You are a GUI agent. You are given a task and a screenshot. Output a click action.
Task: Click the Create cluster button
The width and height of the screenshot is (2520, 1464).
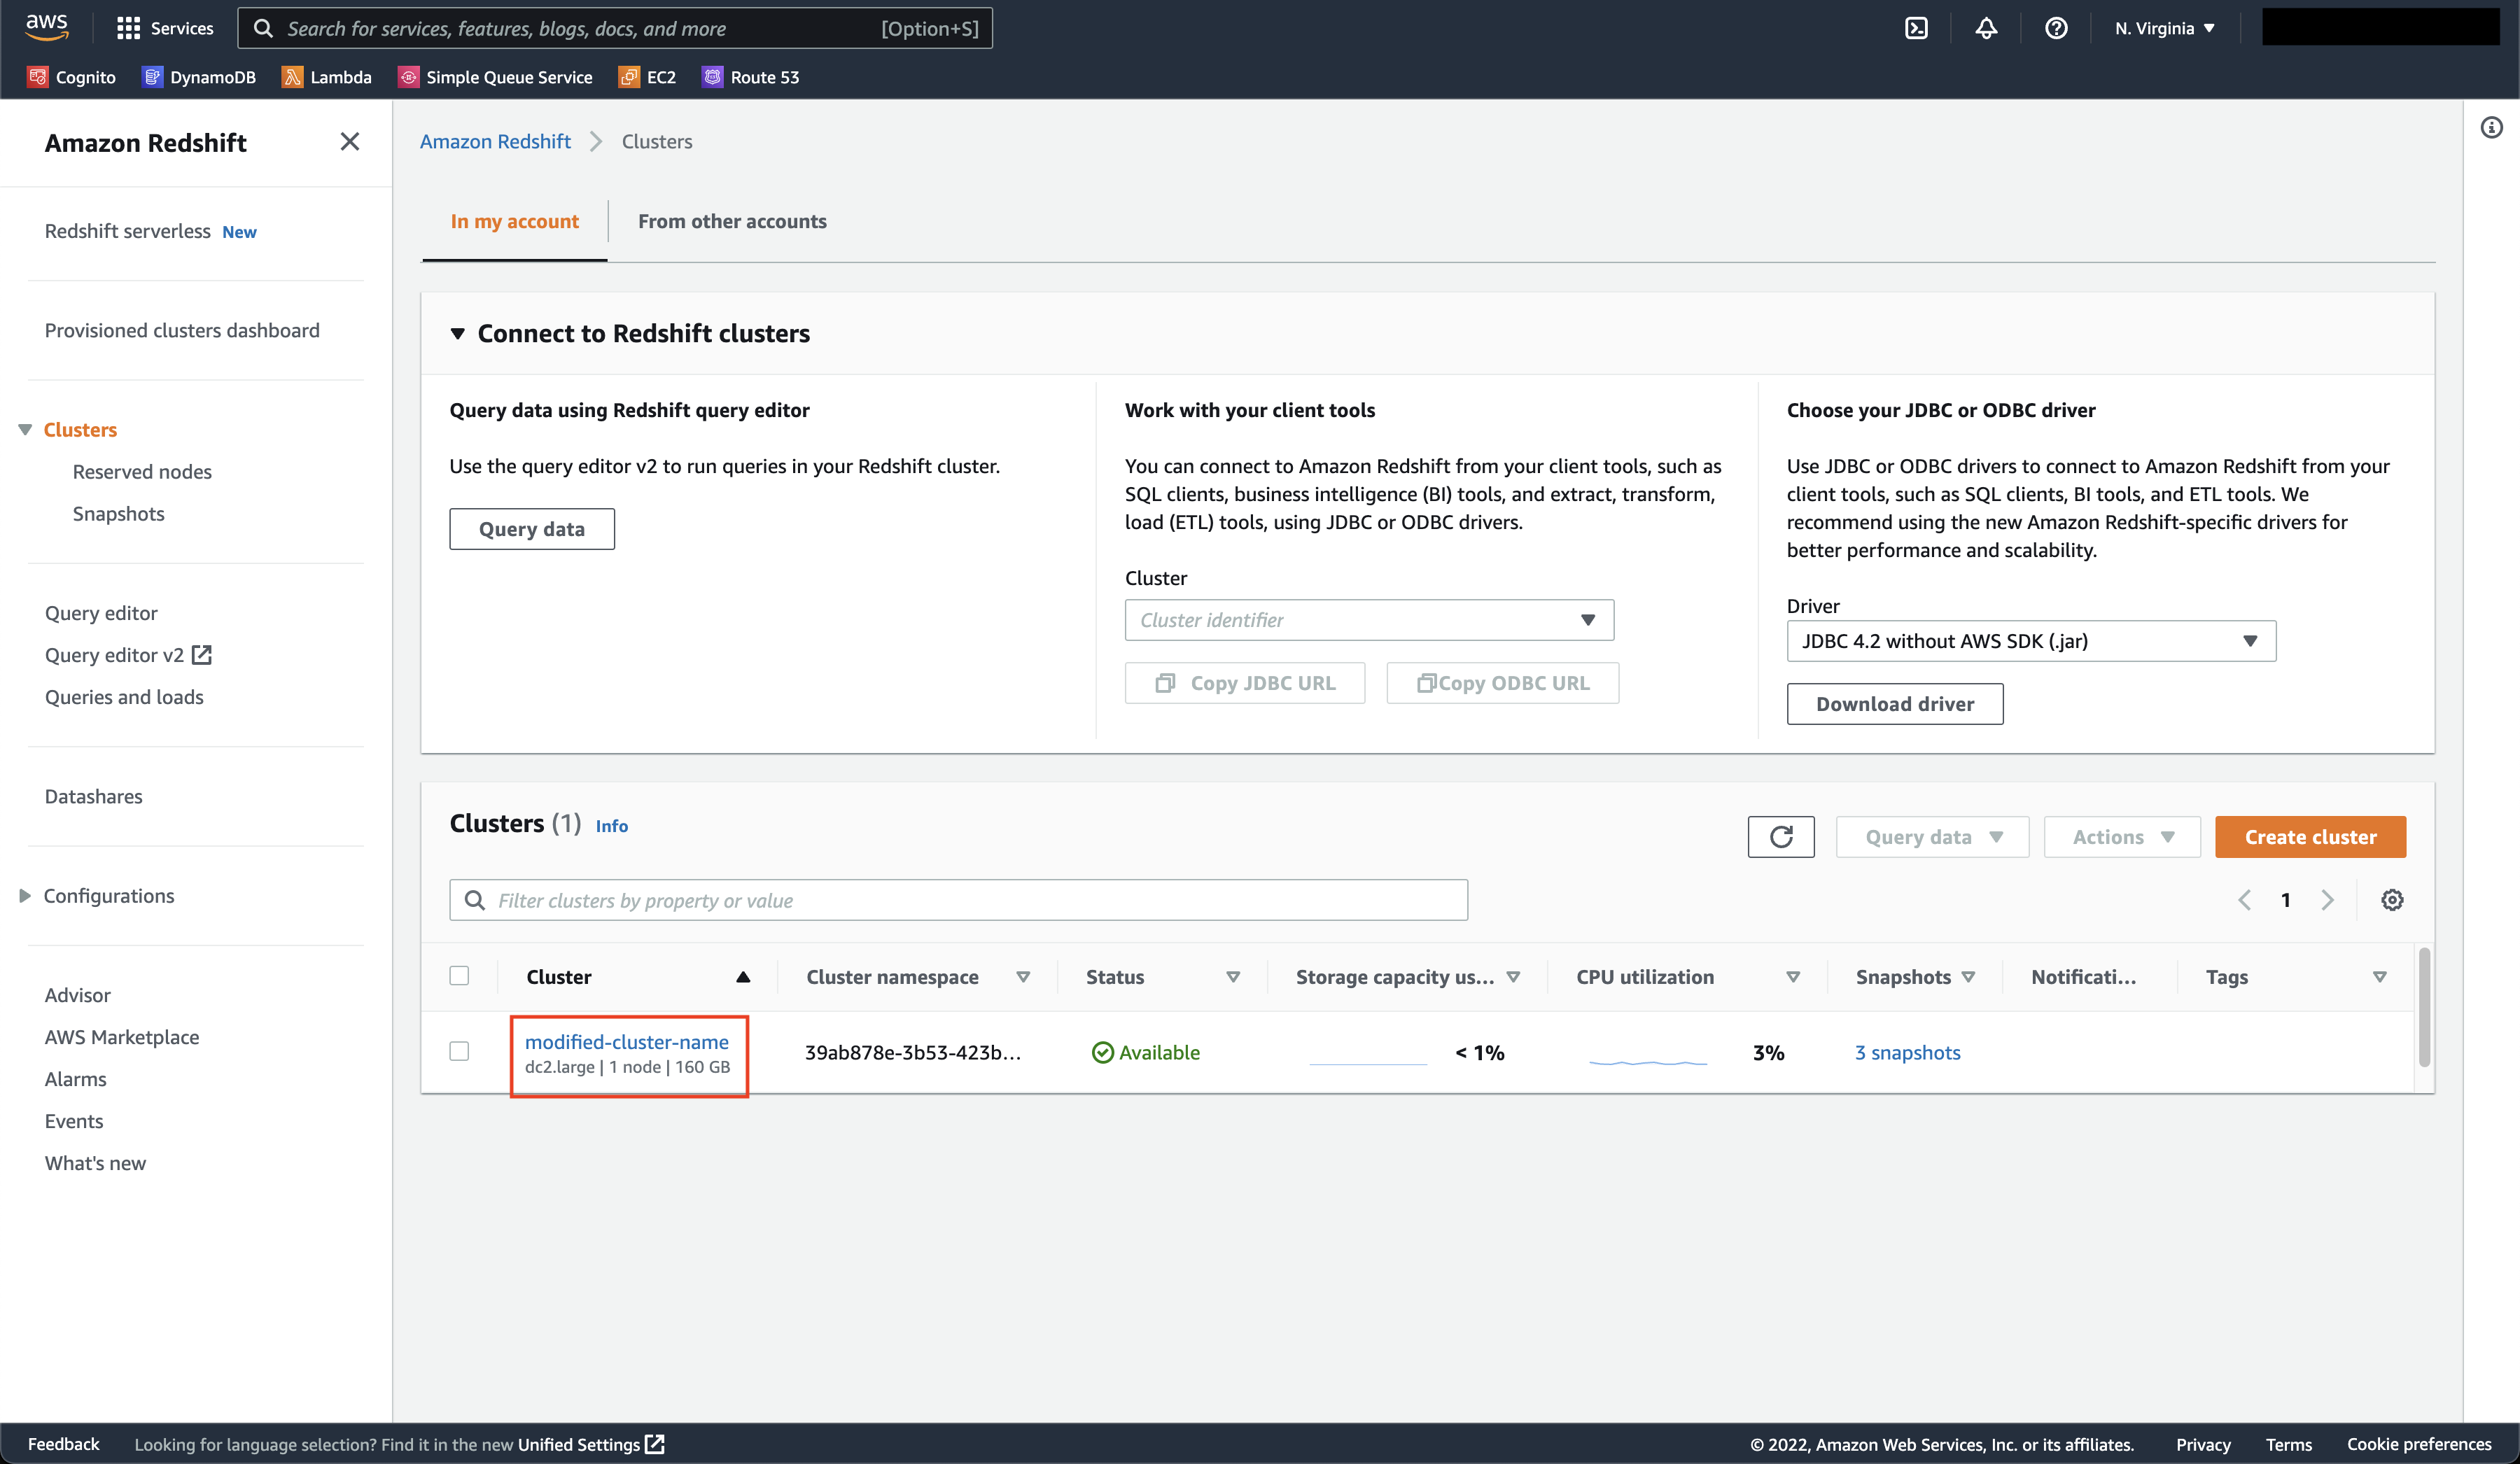tap(2310, 837)
